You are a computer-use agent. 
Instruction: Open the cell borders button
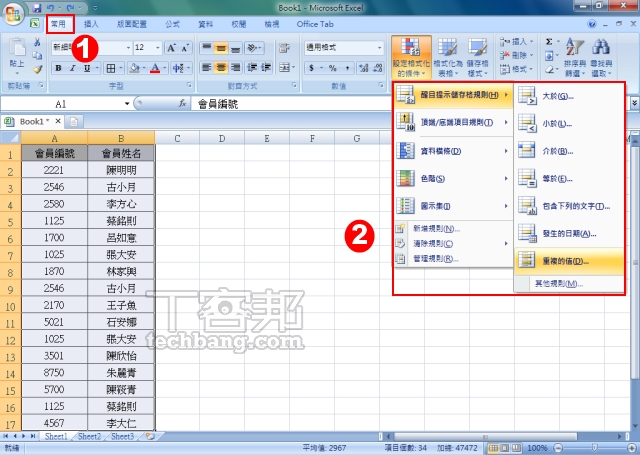(x=111, y=68)
